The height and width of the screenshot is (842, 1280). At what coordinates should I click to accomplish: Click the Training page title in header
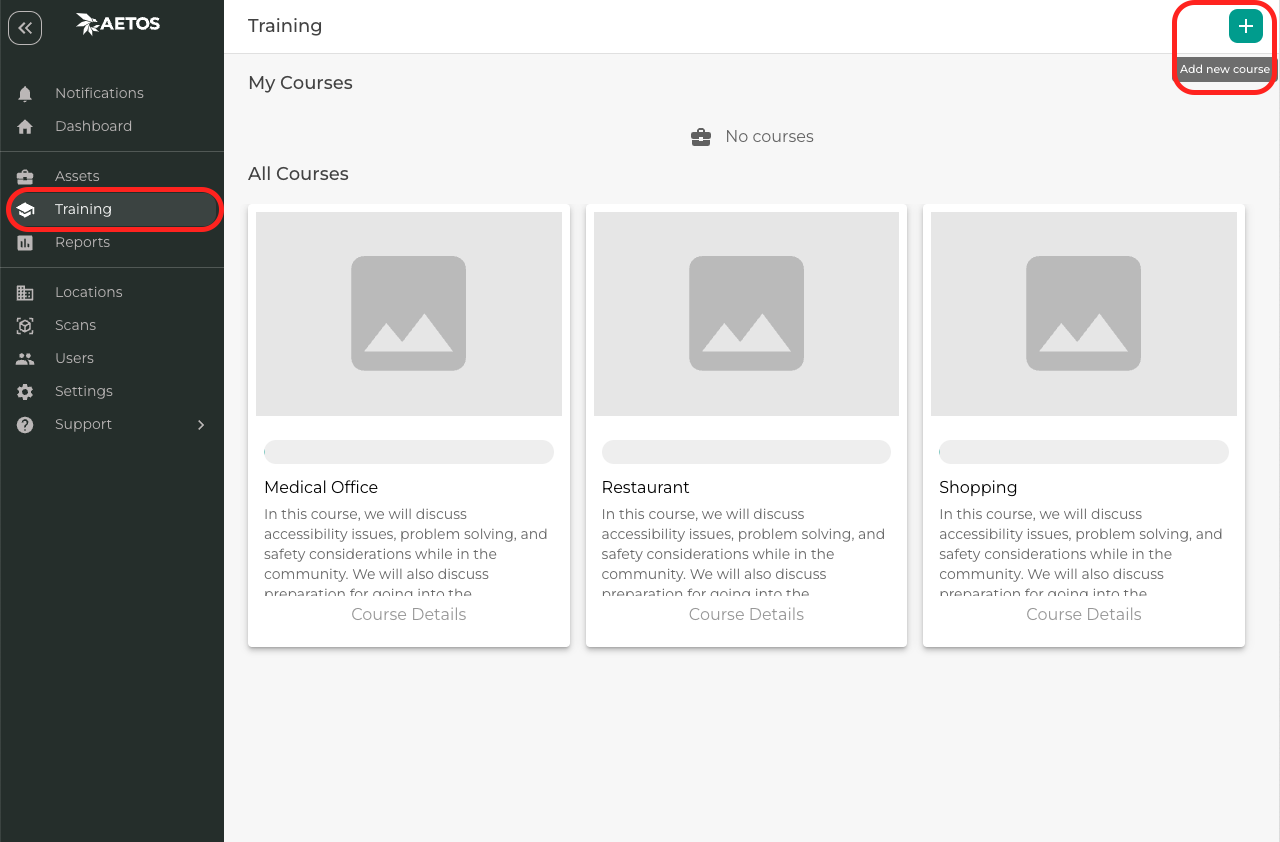coord(285,26)
